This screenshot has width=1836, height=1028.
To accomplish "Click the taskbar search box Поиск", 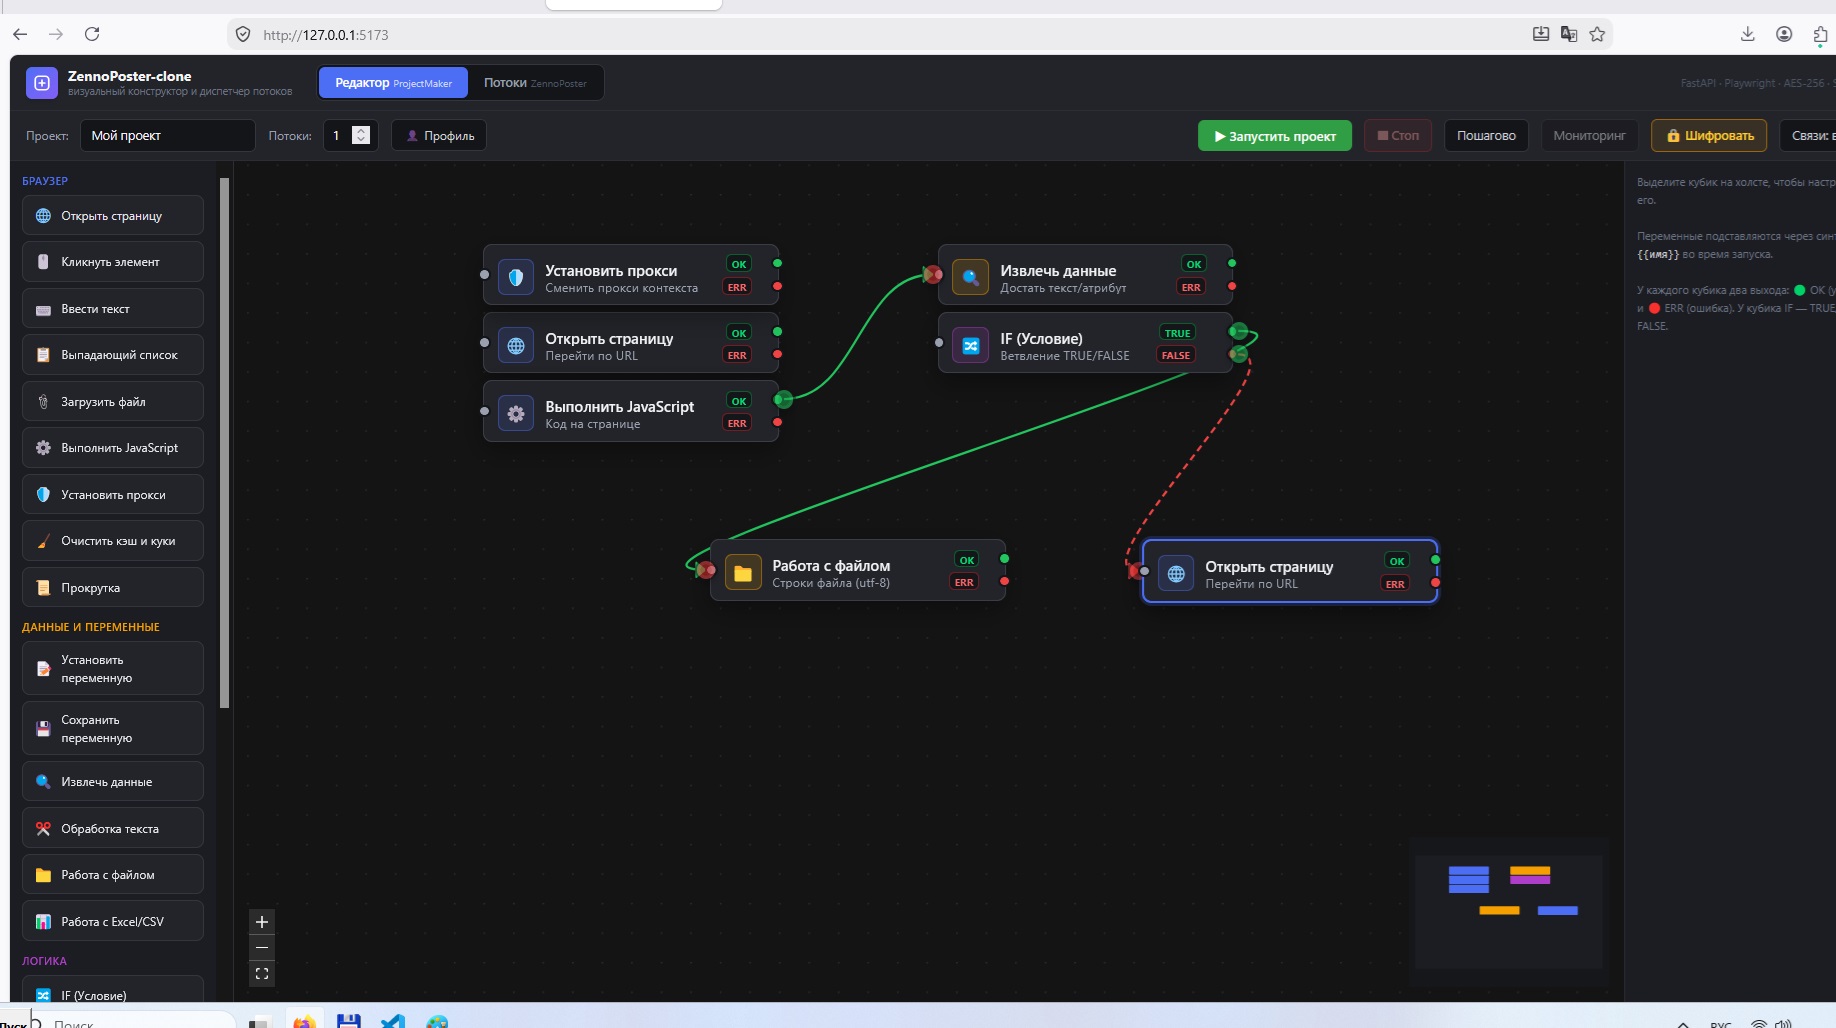I will tap(134, 1021).
